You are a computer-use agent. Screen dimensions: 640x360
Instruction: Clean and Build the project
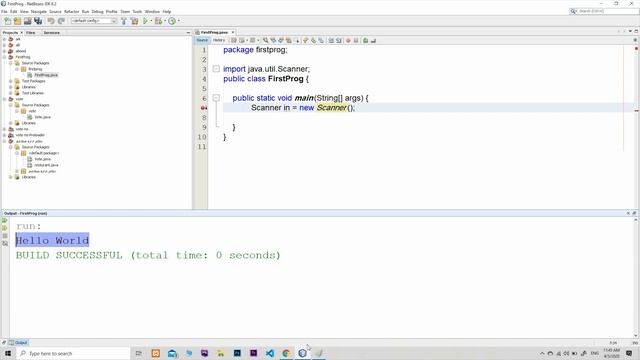(134, 21)
